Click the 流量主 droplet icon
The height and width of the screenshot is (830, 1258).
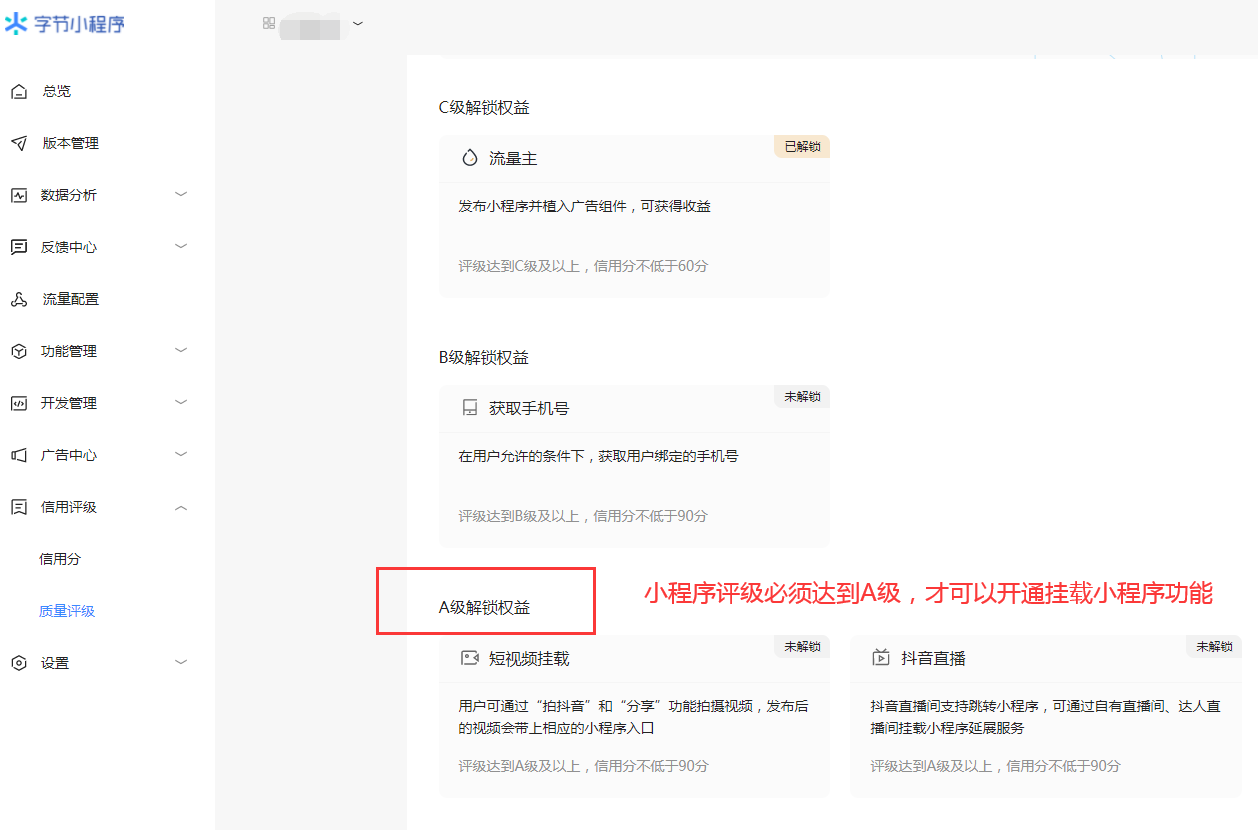pyautogui.click(x=469, y=158)
